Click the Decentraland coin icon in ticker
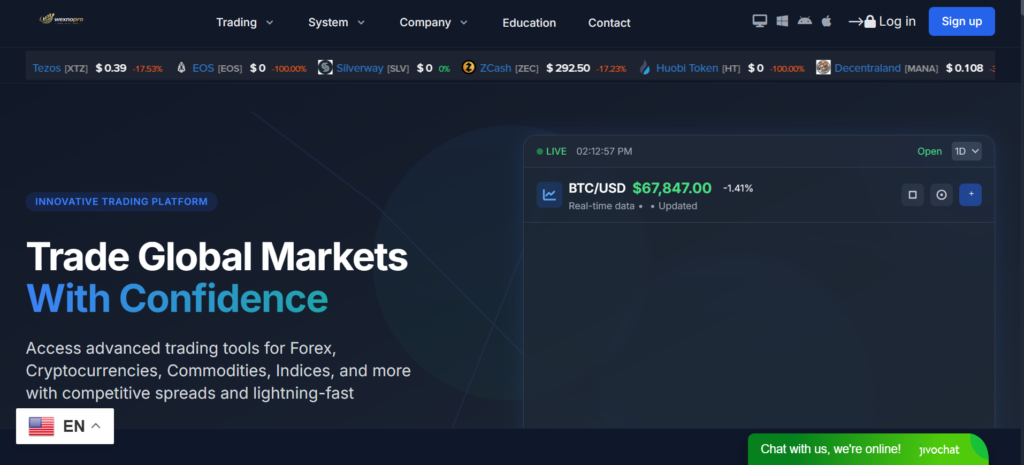The height and width of the screenshot is (465, 1024). click(x=823, y=67)
